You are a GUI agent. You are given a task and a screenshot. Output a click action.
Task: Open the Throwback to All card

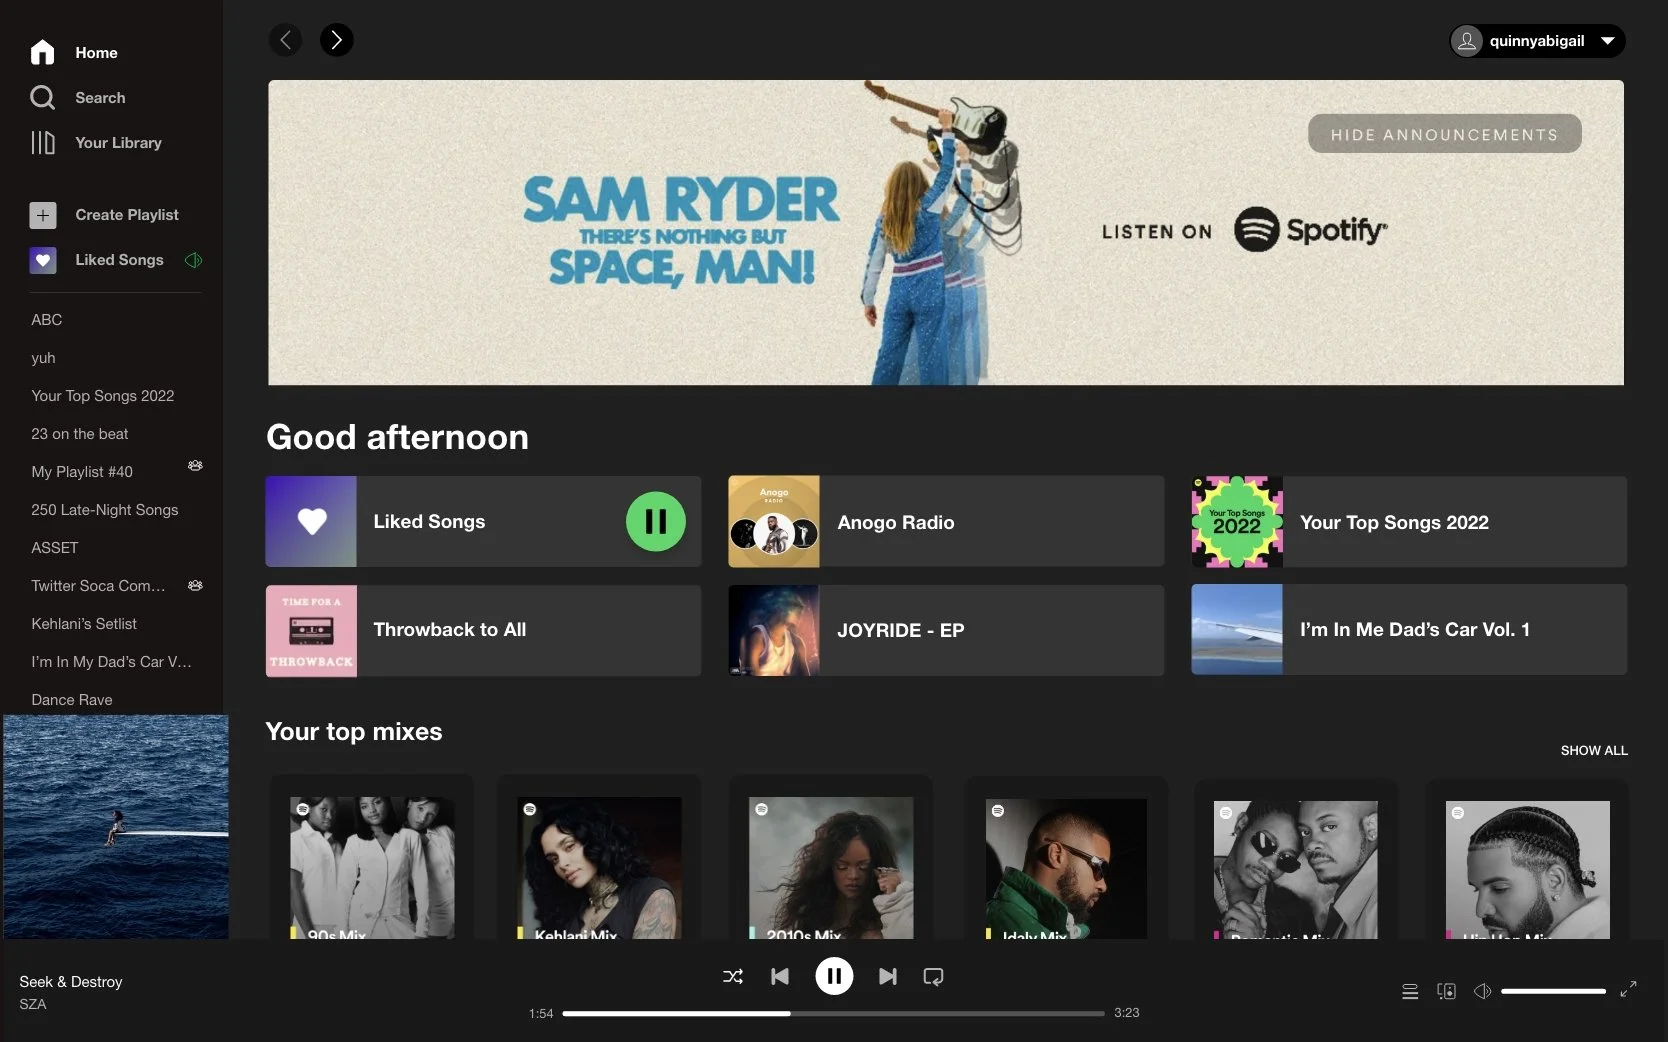point(483,630)
